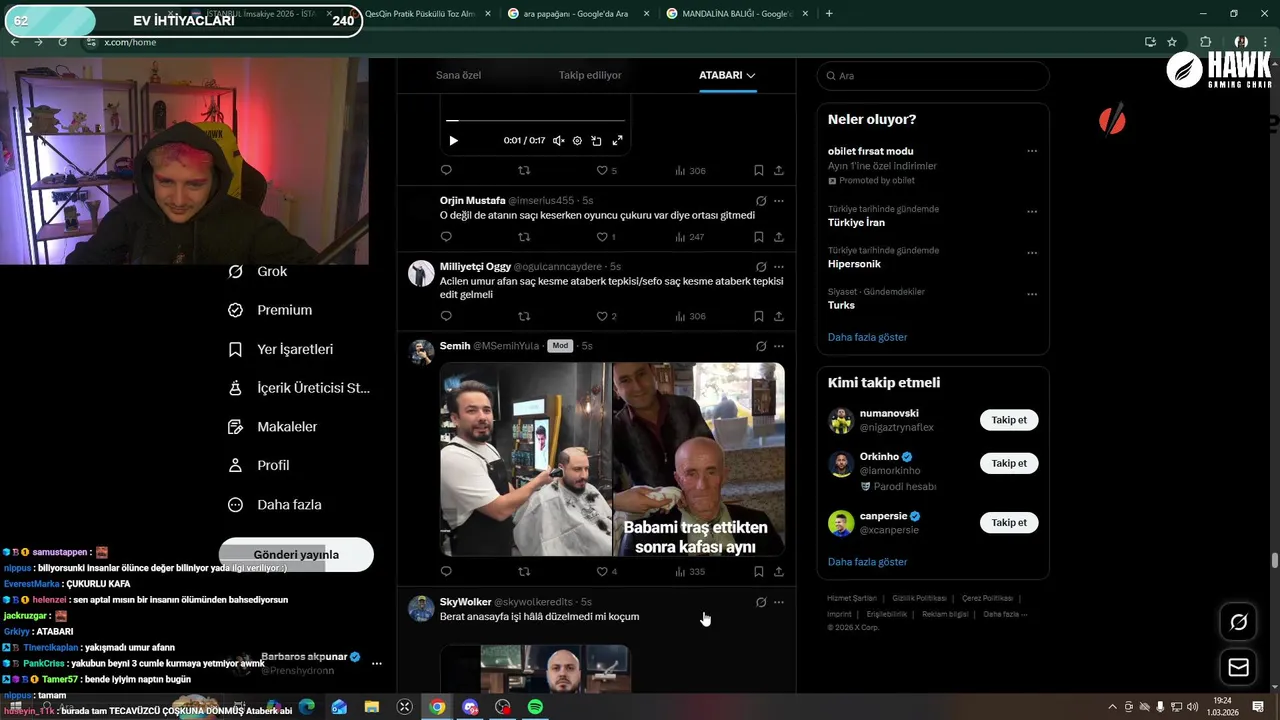Screen dimensions: 1280x720
Task: Follow canpersie with Takip et
Action: (1009, 523)
